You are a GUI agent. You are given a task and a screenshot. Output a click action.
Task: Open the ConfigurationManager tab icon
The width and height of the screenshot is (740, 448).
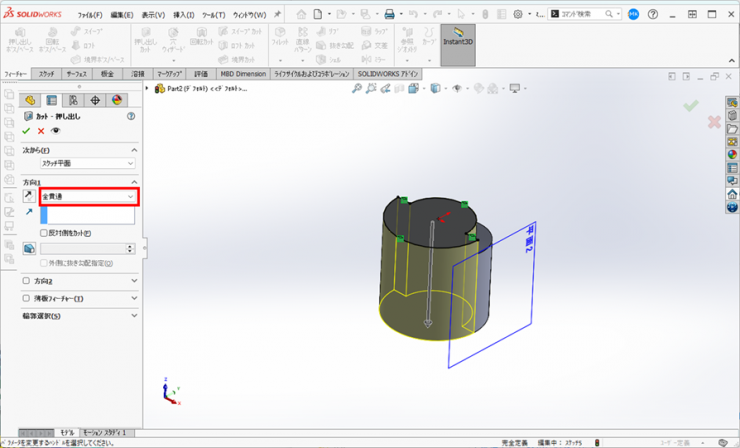pos(73,100)
